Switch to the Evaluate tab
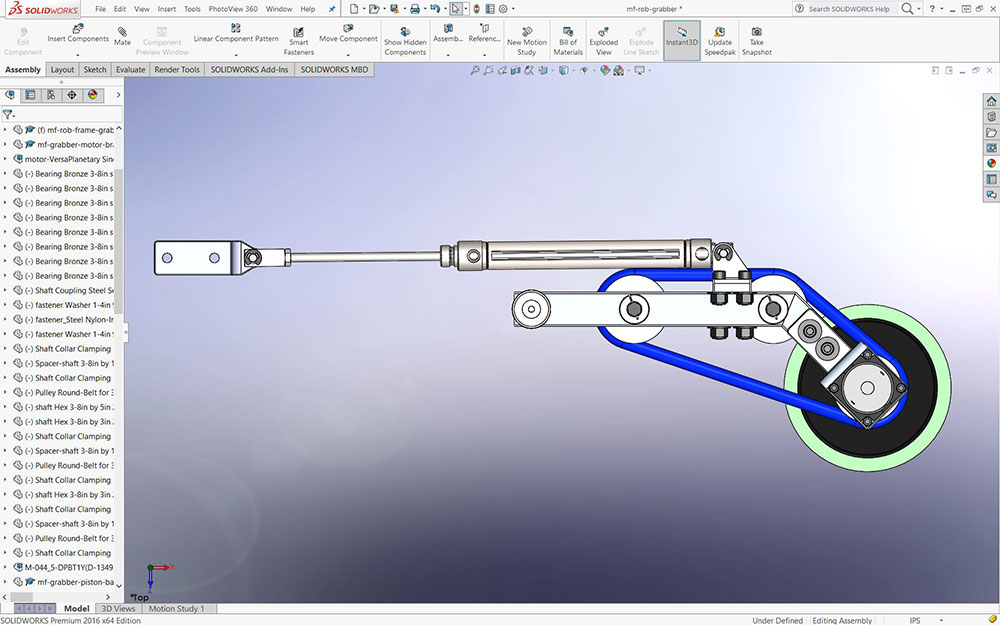 click(x=130, y=70)
